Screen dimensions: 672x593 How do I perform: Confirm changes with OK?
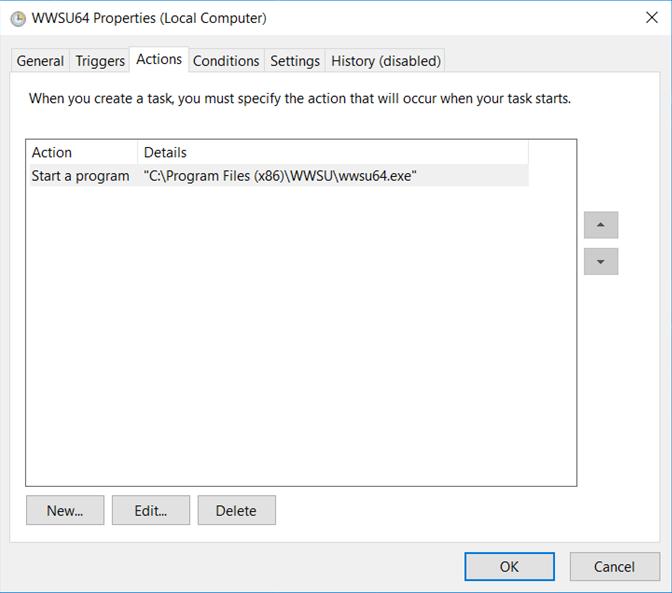tap(509, 566)
